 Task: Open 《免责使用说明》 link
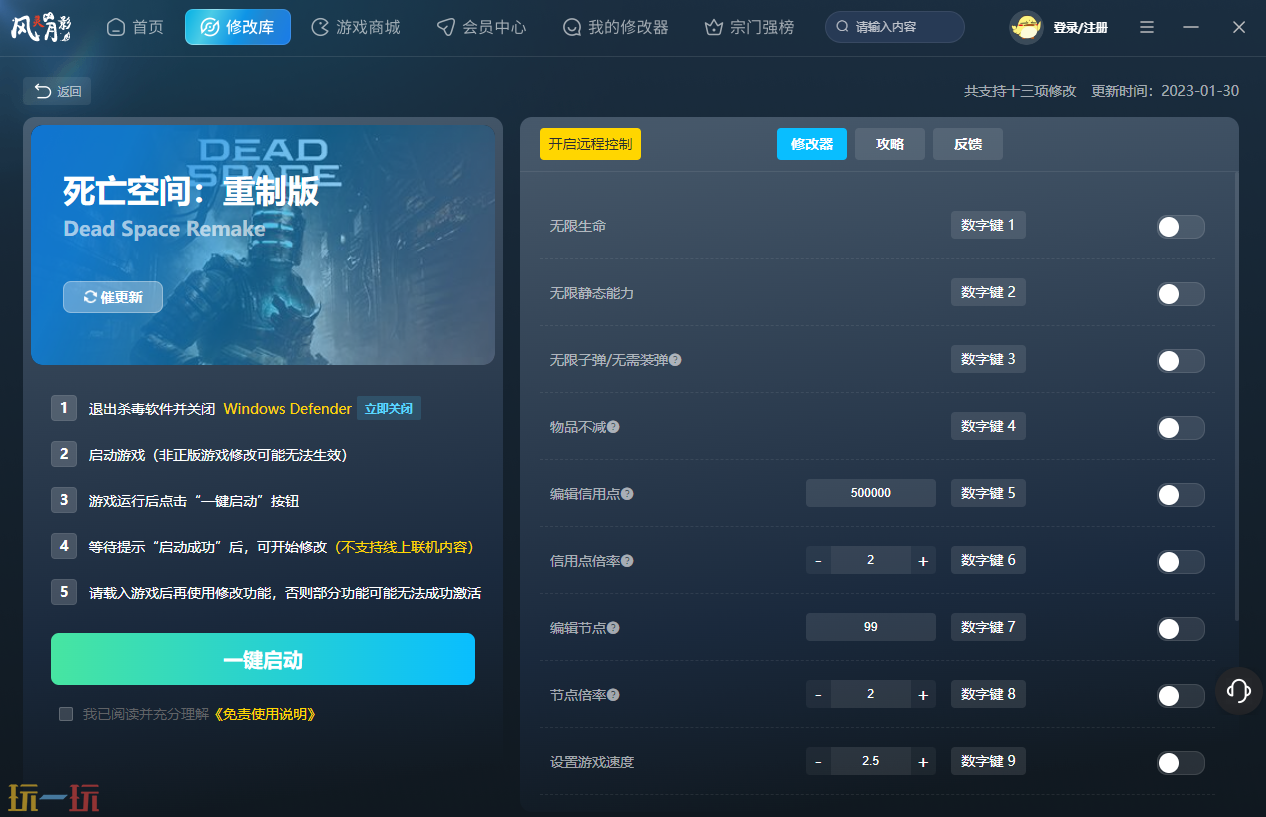tap(265, 714)
